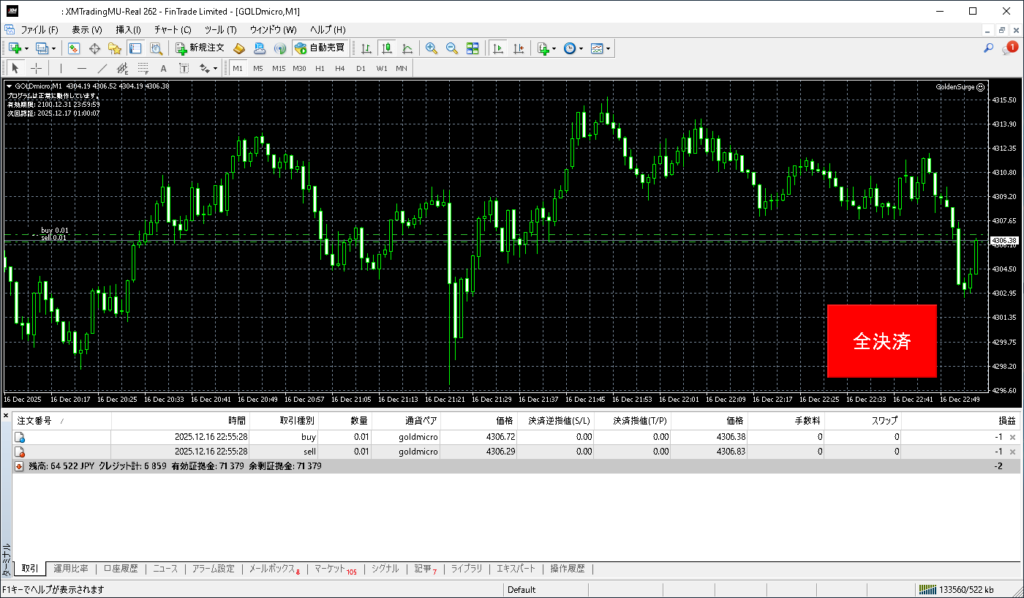The height and width of the screenshot is (598, 1024).
Task: Toggle the 自動売買 (AutoTrading) button
Action: pyautogui.click(x=319, y=48)
